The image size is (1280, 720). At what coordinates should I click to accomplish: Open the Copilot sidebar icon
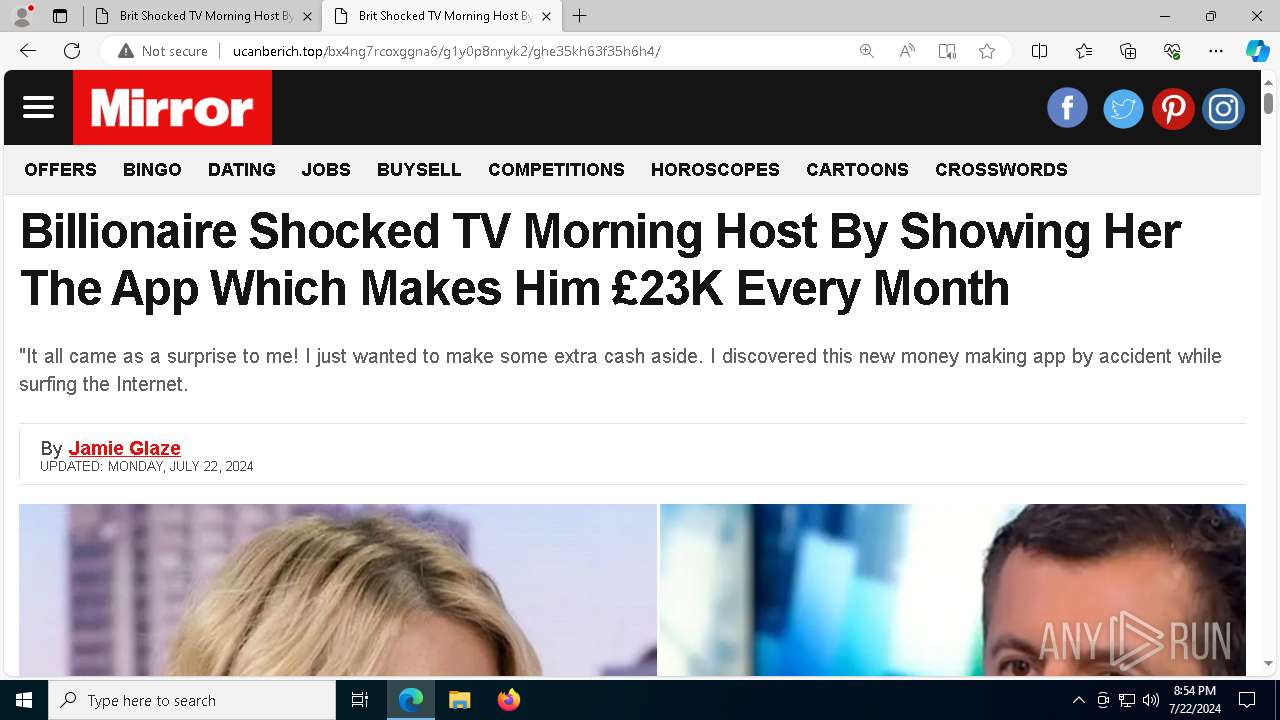(1257, 51)
